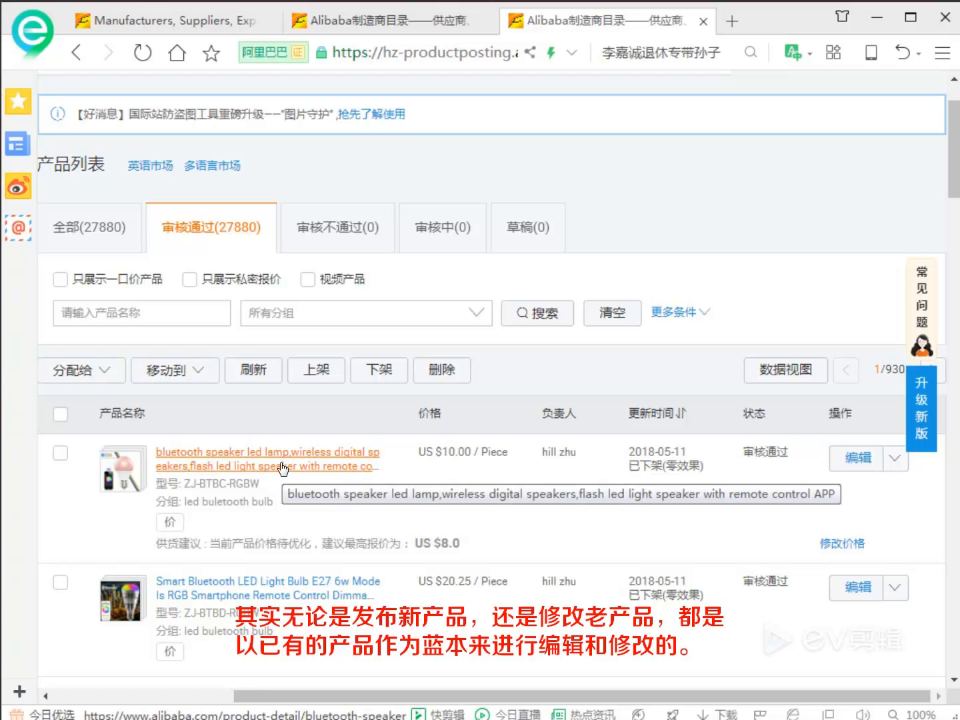Open the 所有分组 group dropdown

coord(366,313)
